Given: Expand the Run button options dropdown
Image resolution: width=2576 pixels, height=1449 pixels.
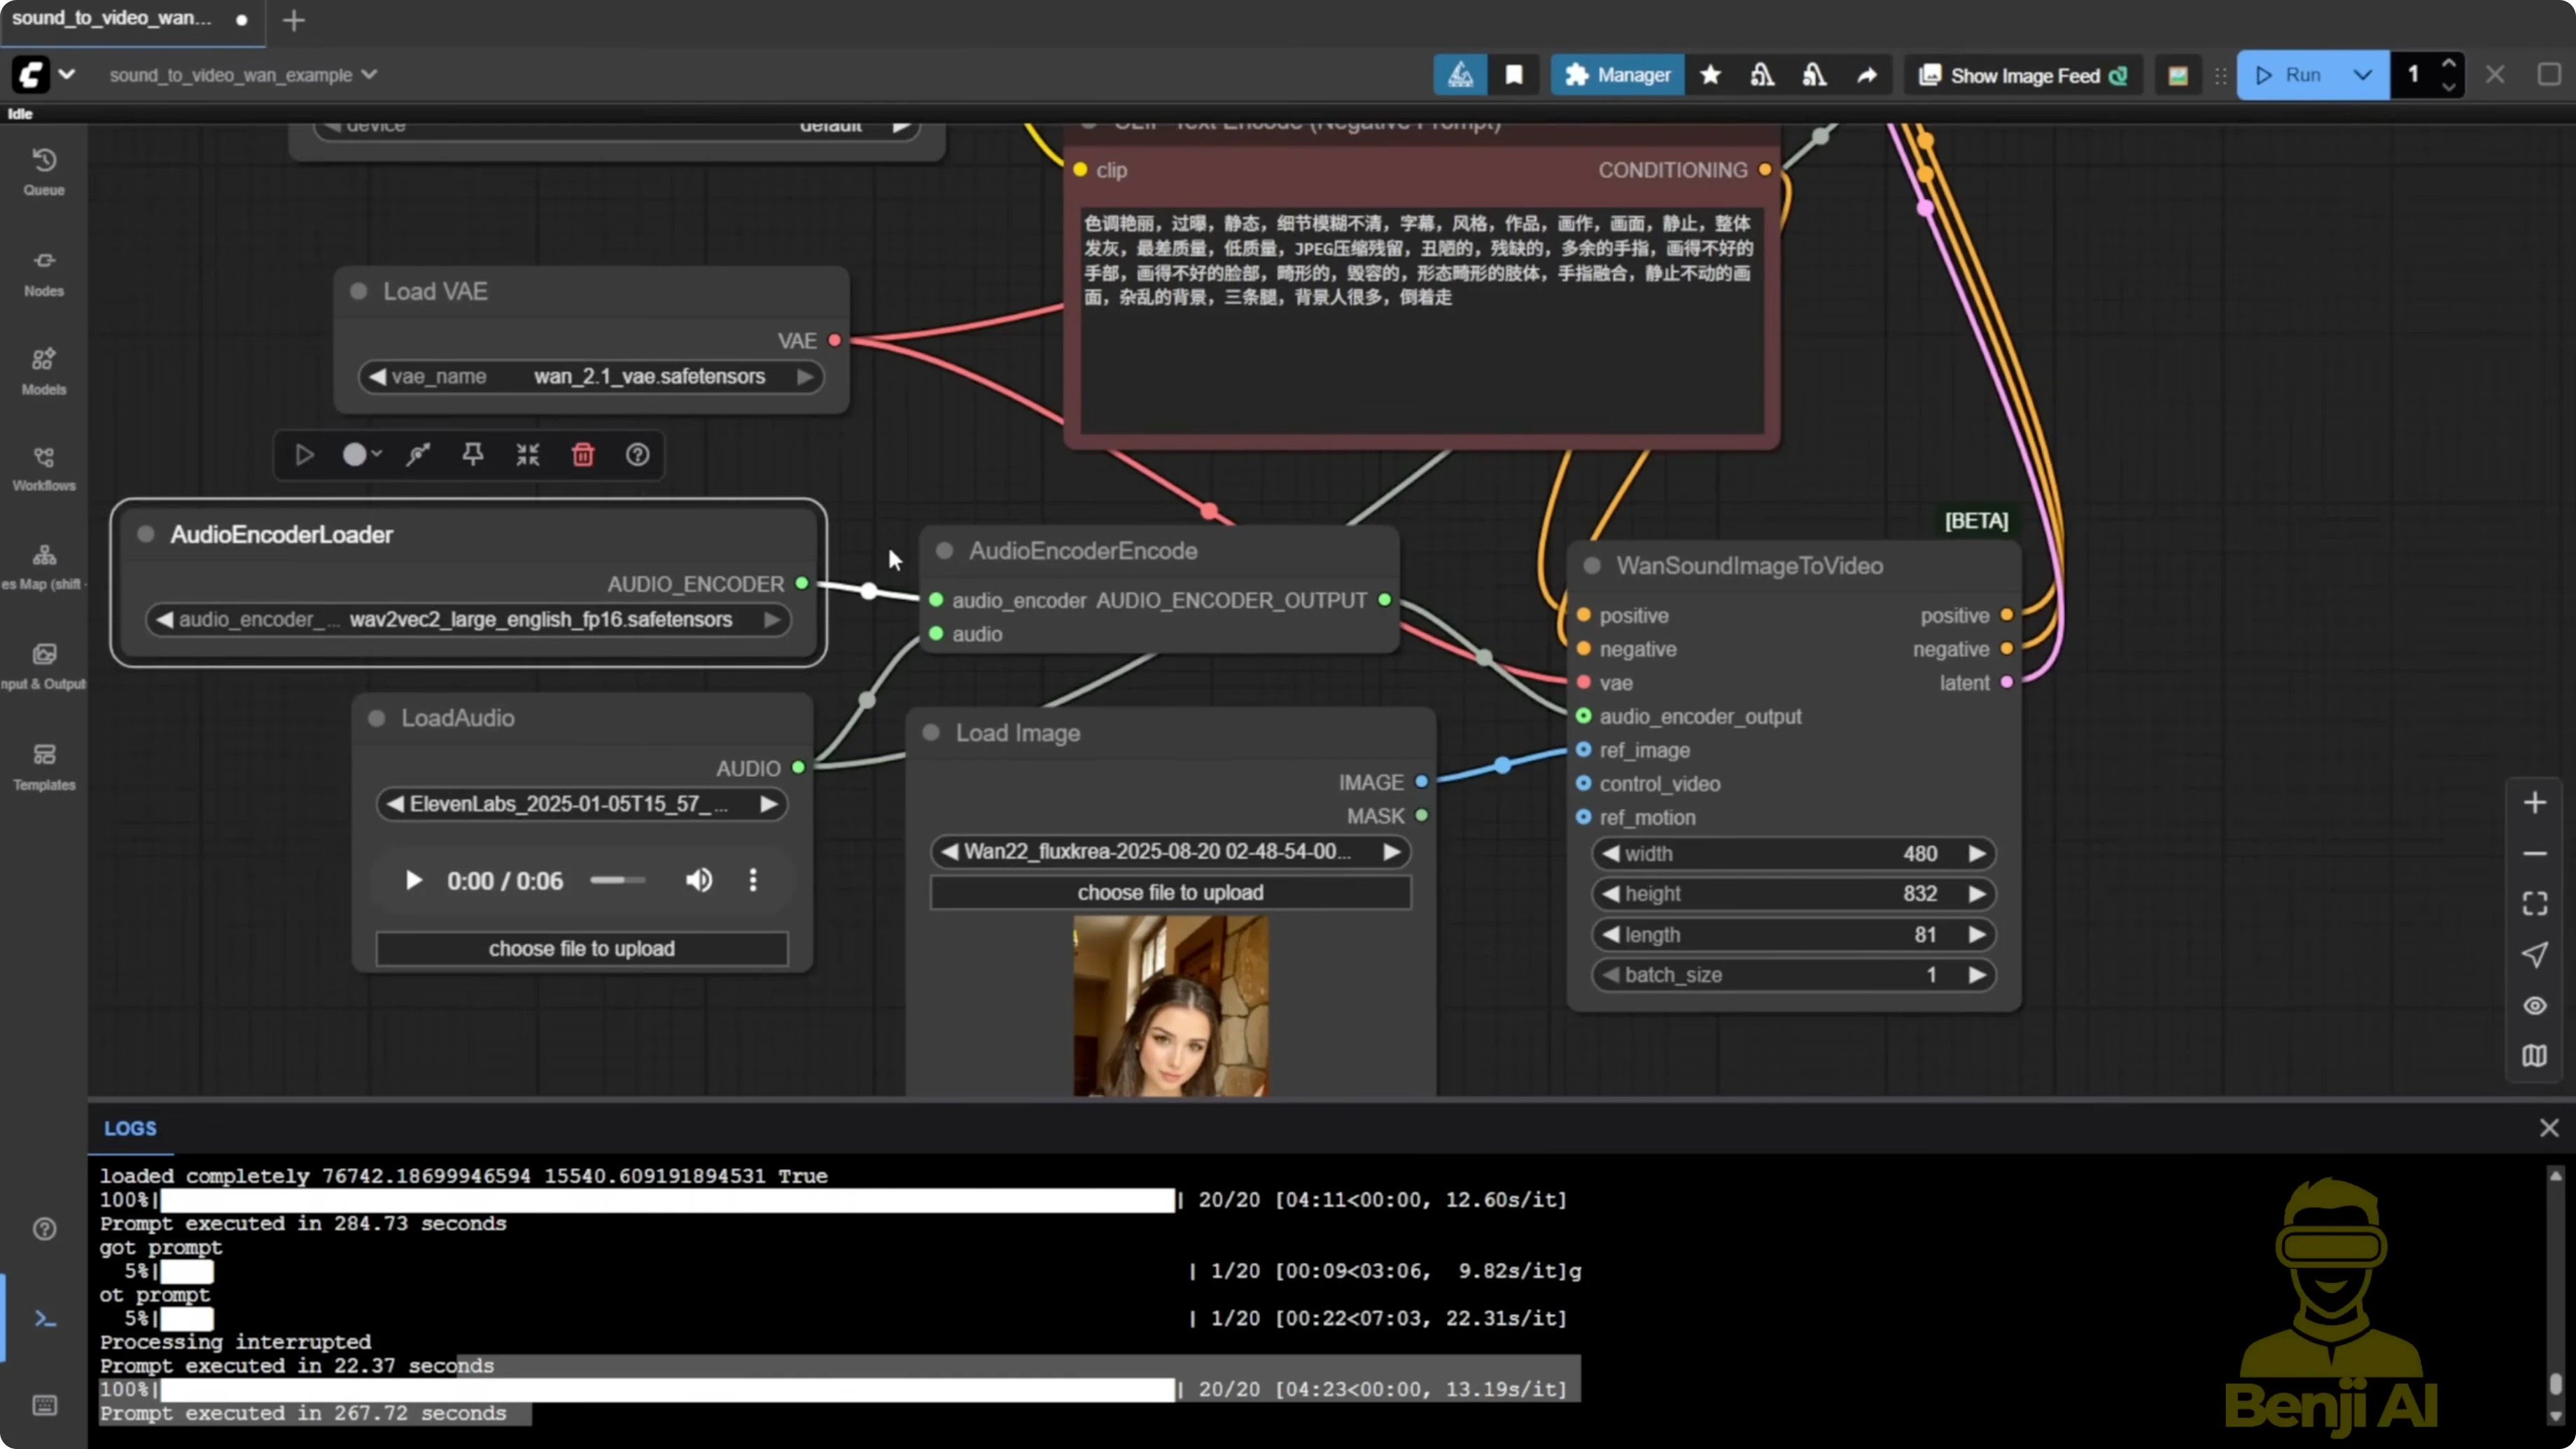Looking at the screenshot, I should pyautogui.click(x=2364, y=74).
